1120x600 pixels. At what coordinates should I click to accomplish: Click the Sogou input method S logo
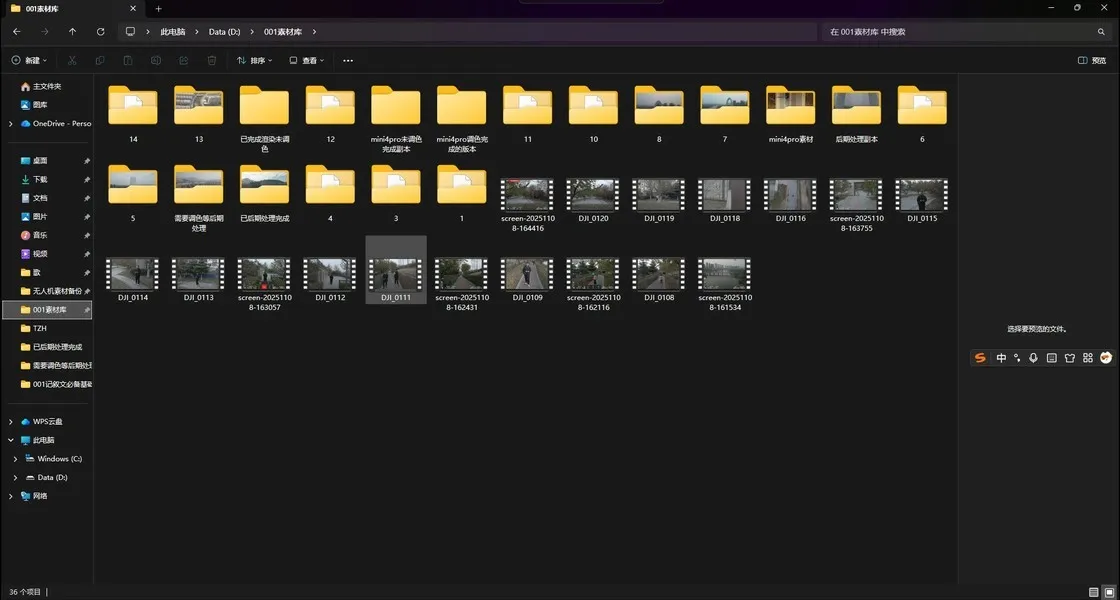click(981, 358)
